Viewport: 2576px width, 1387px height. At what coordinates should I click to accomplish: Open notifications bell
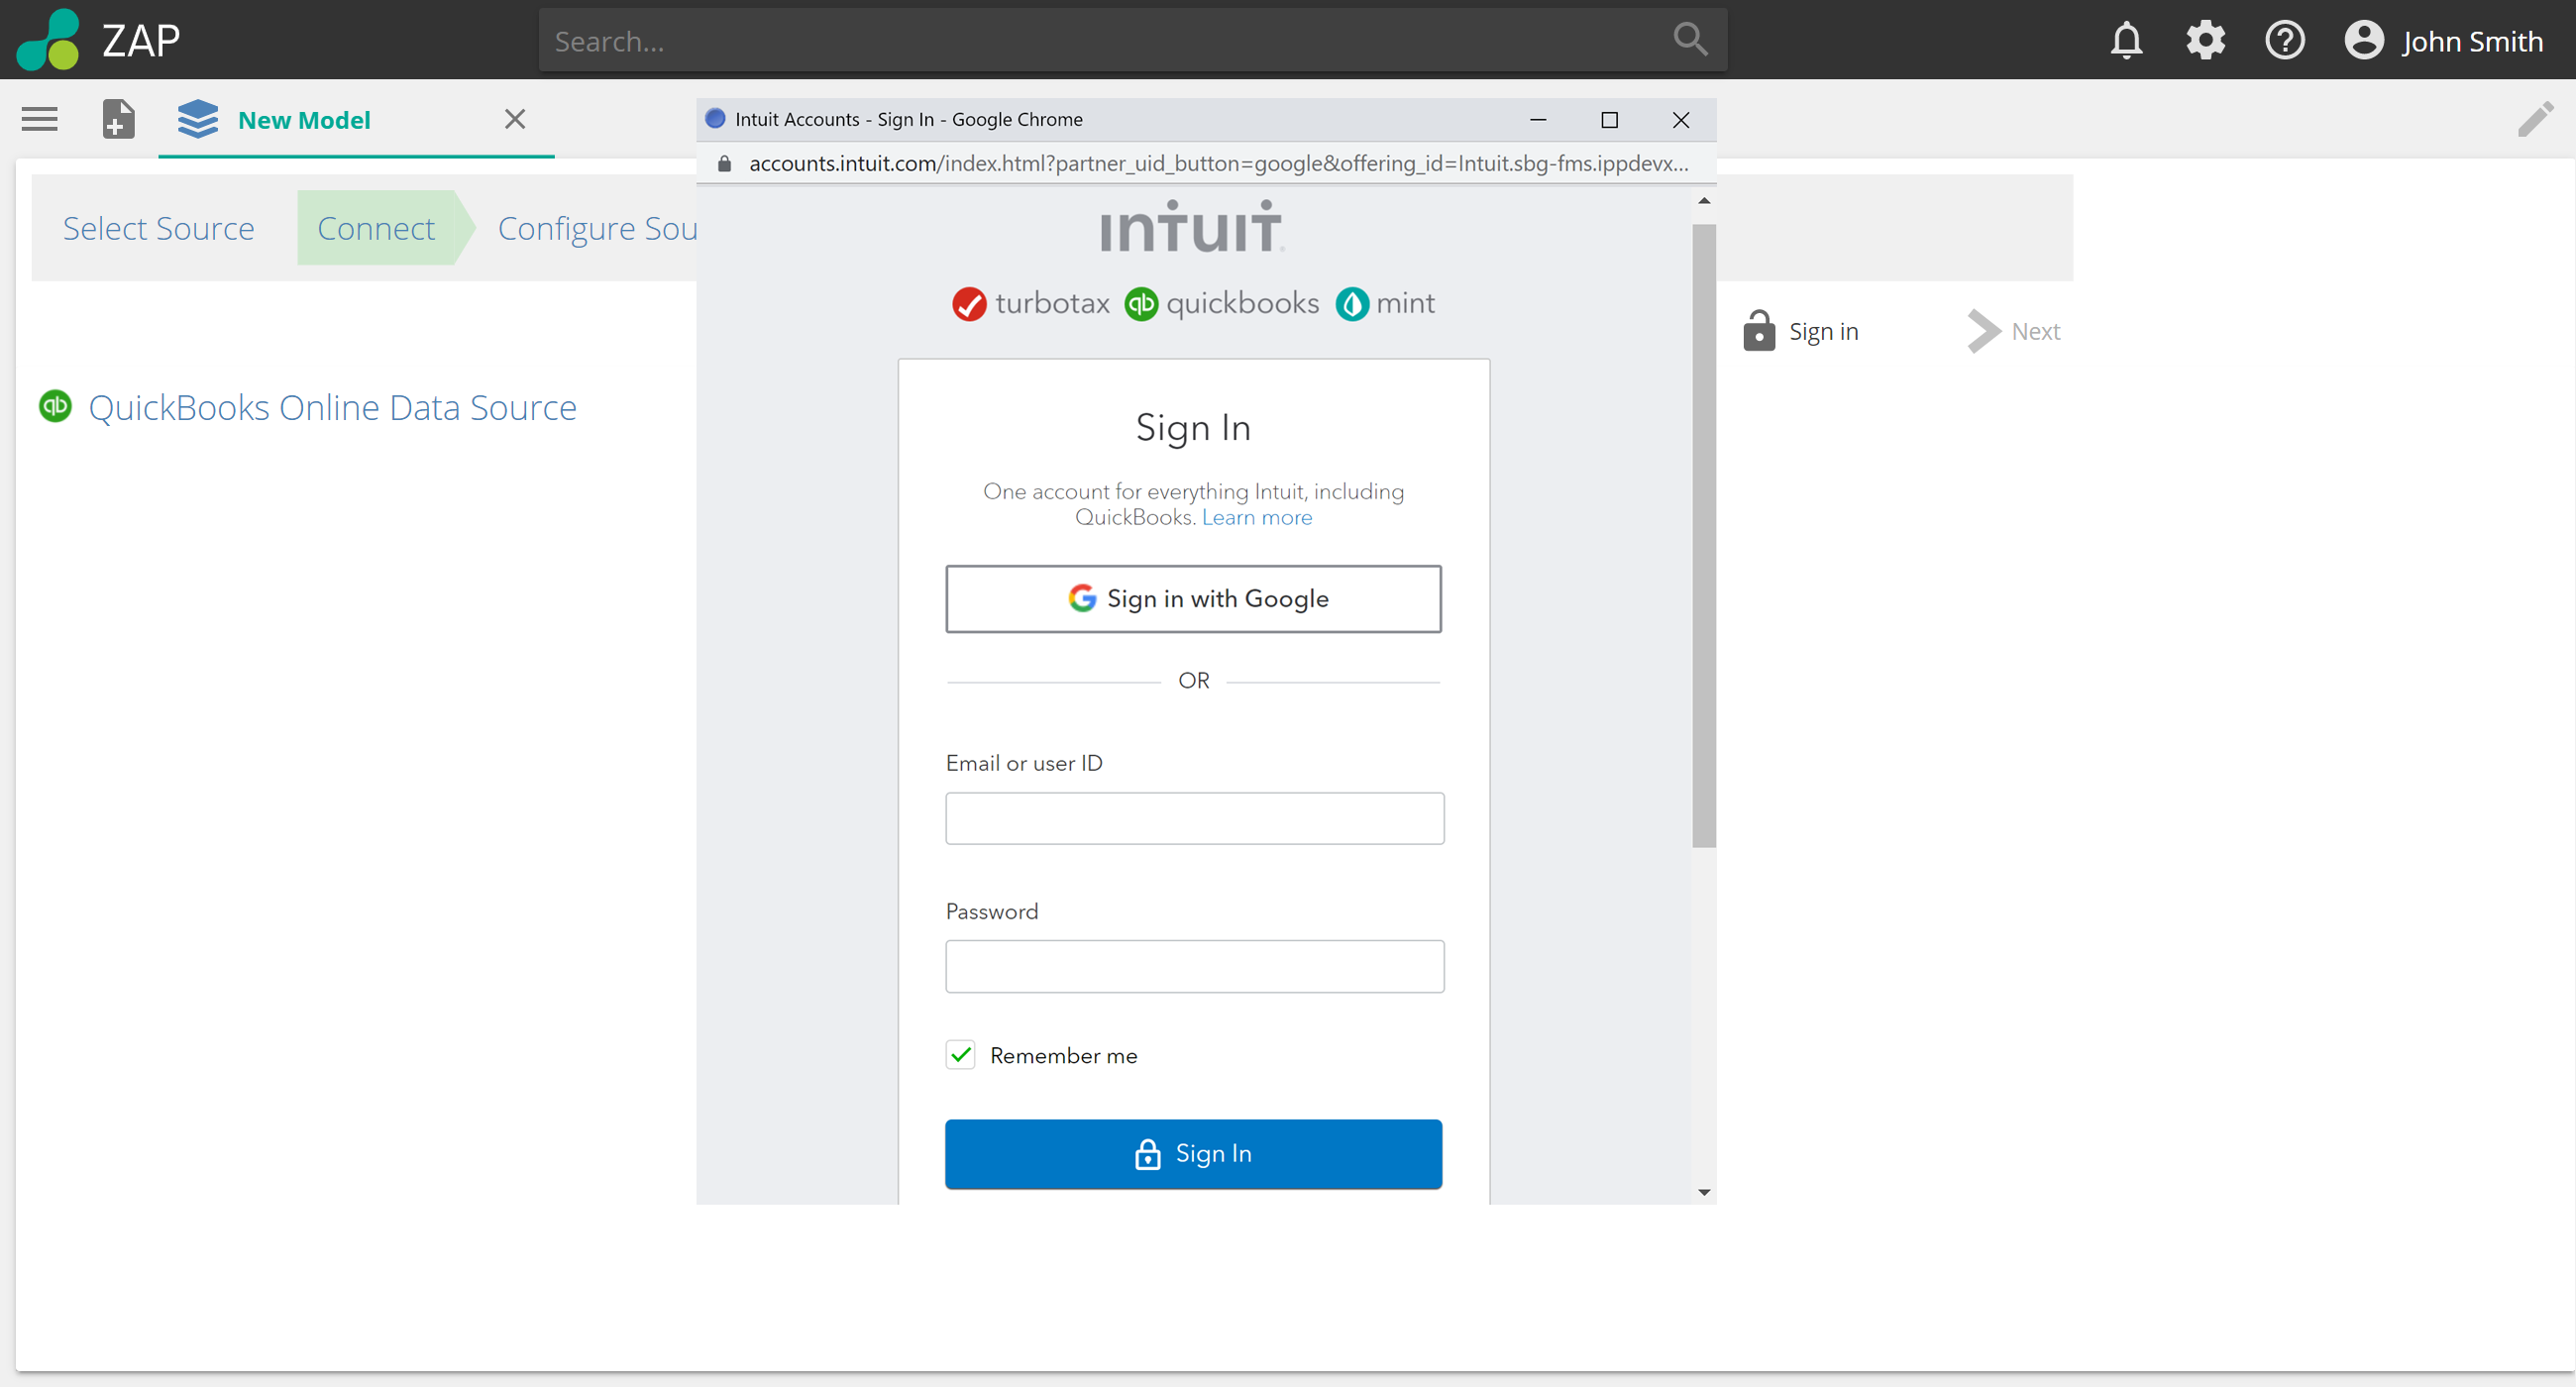pos(2126,41)
